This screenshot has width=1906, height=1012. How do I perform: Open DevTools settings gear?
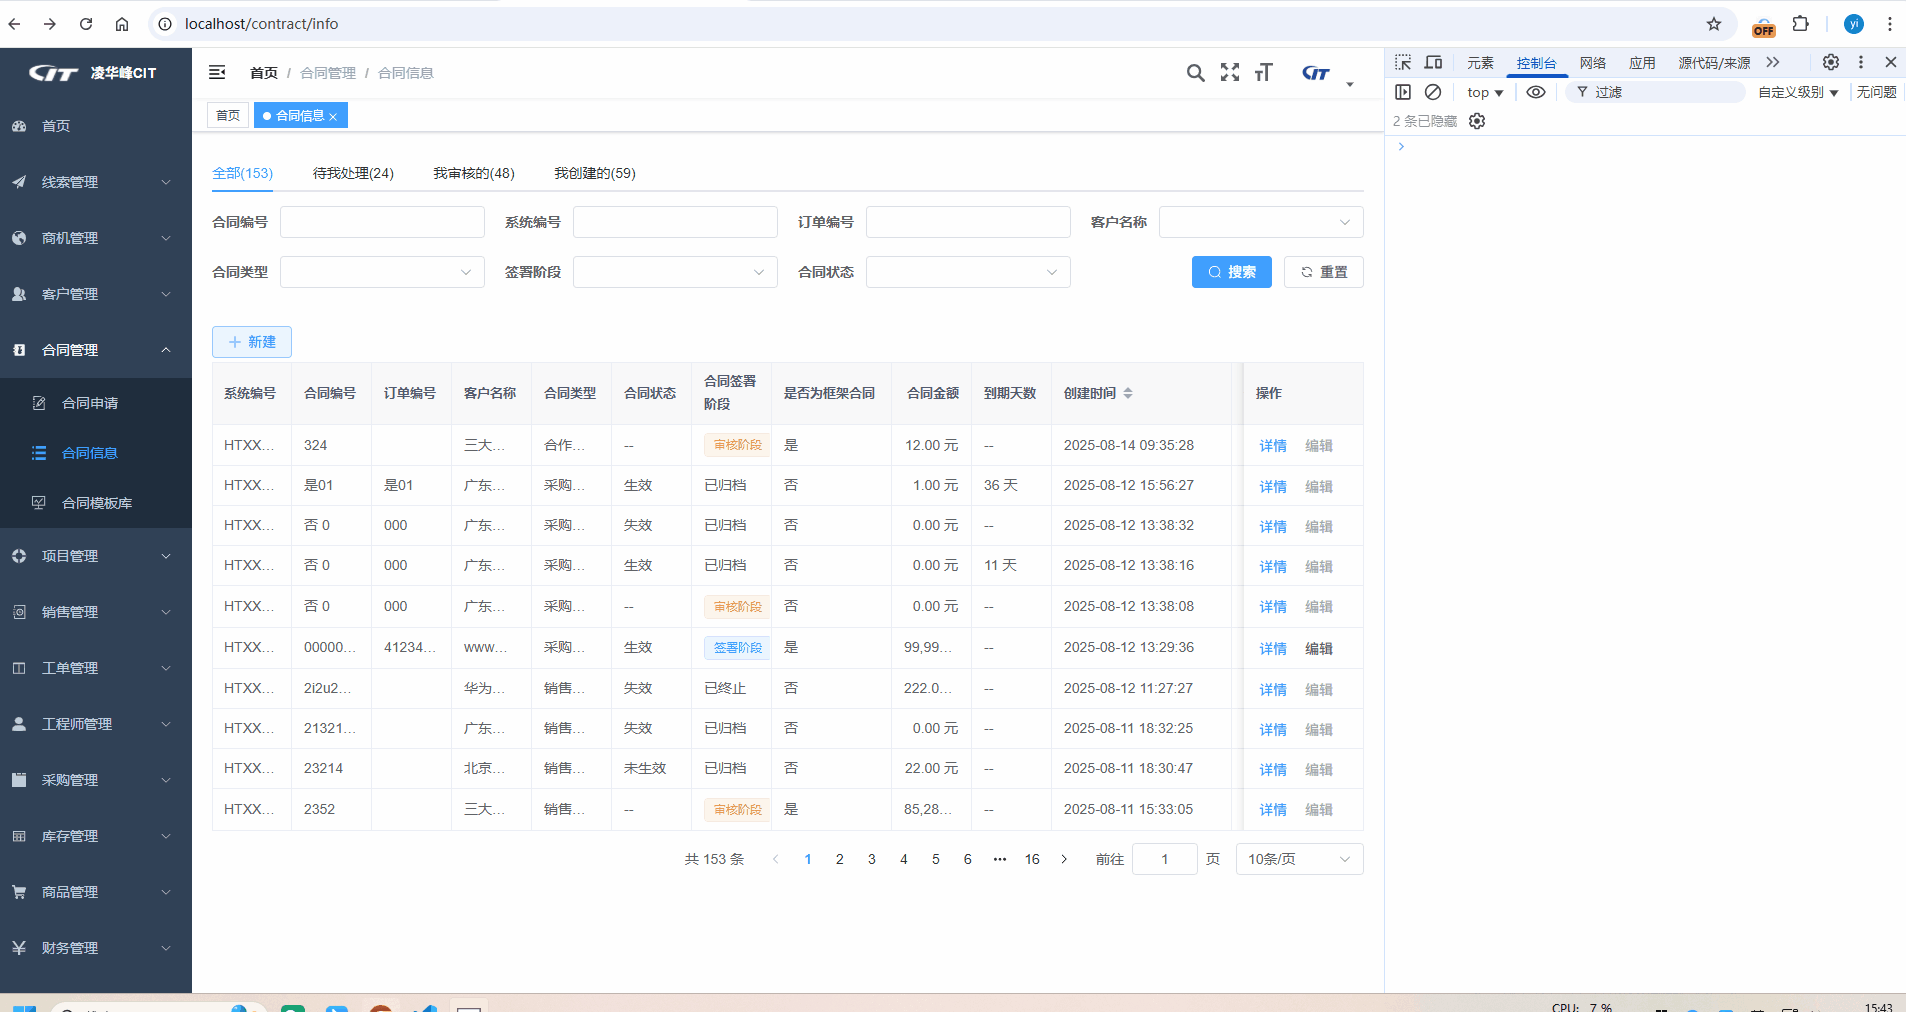click(x=1831, y=62)
